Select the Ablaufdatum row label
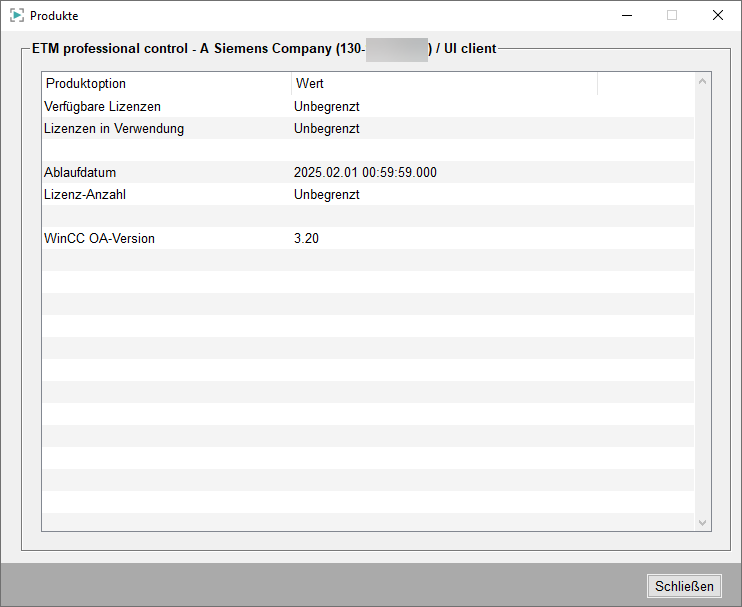This screenshot has height=607, width=742. click(80, 172)
